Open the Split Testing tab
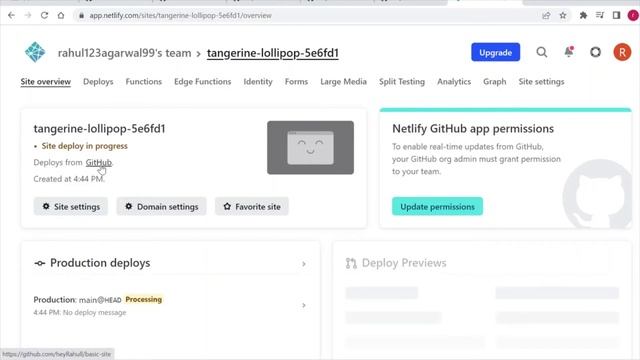Viewport: 640px width, 360px height. tap(402, 82)
